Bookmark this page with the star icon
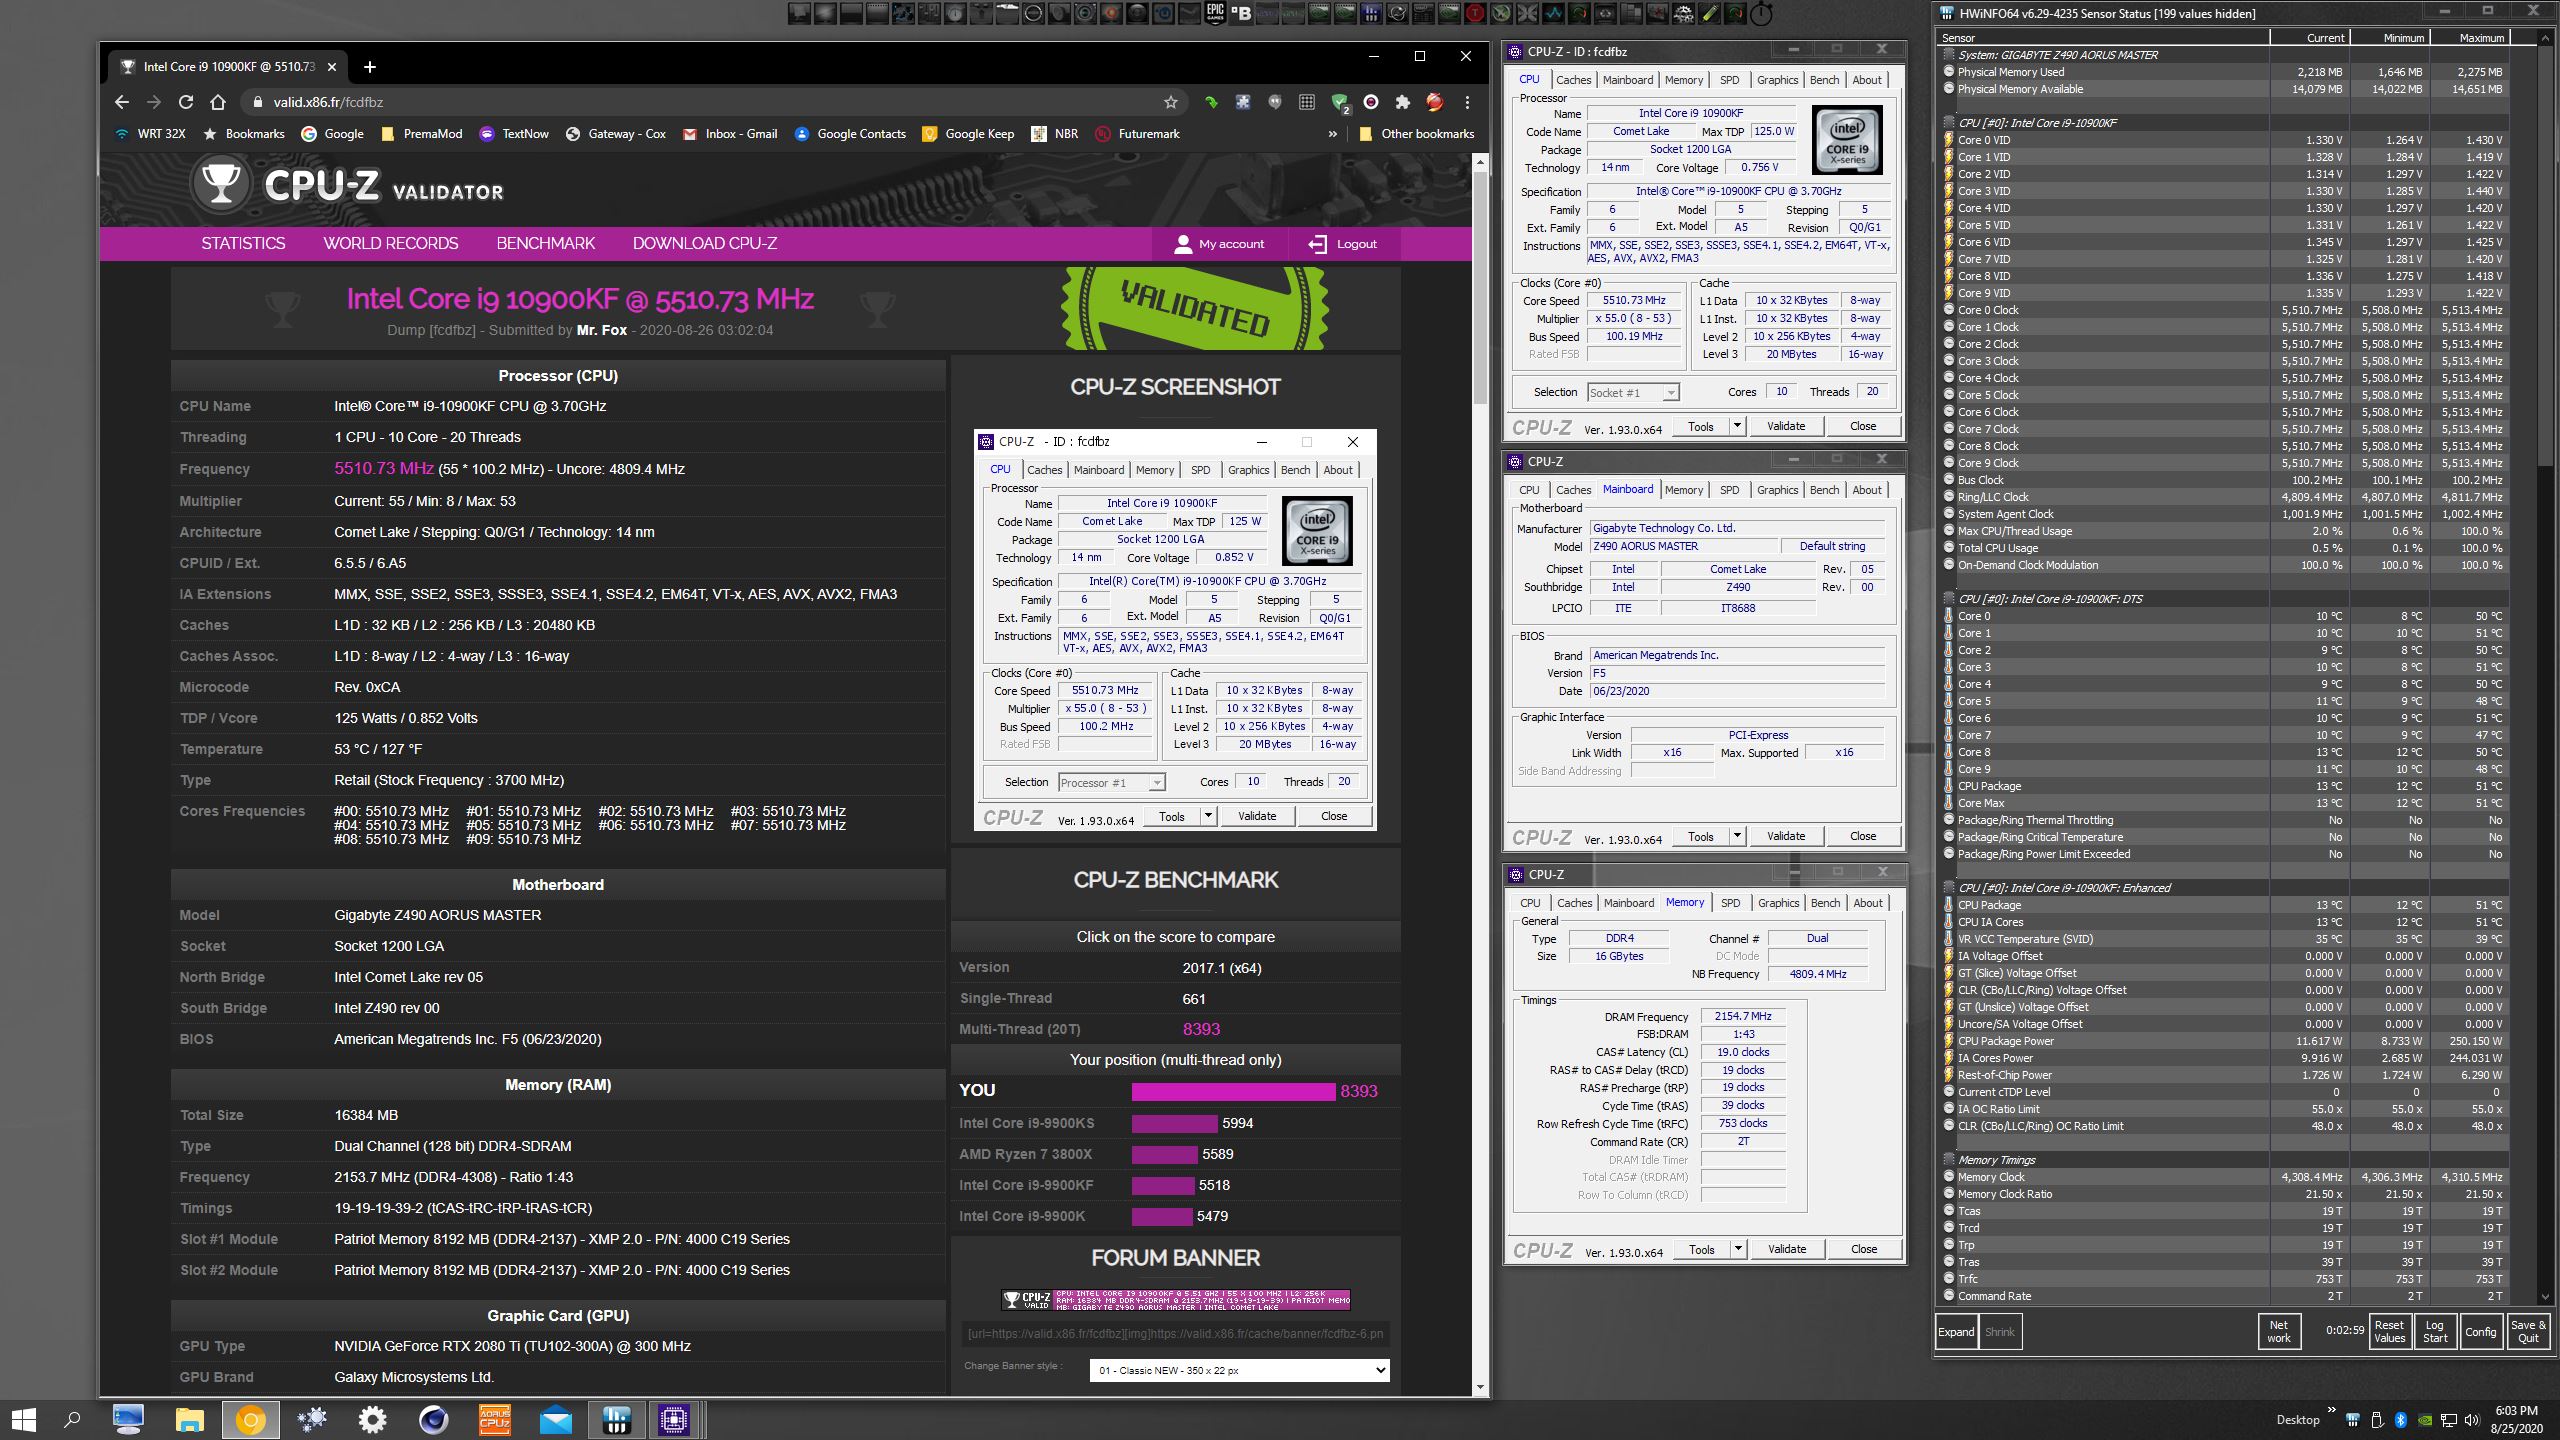 pyautogui.click(x=1170, y=102)
